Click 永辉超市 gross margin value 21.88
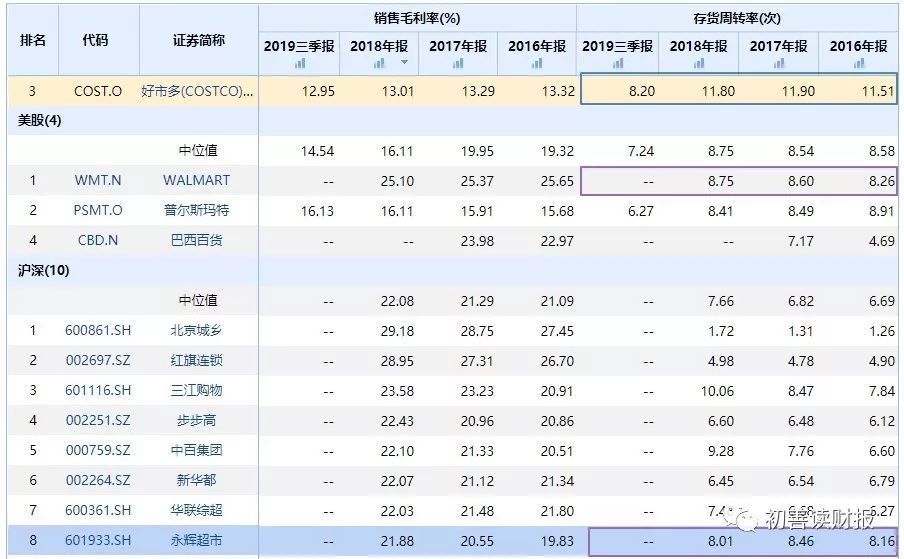This screenshot has width=904, height=559. coord(397,541)
